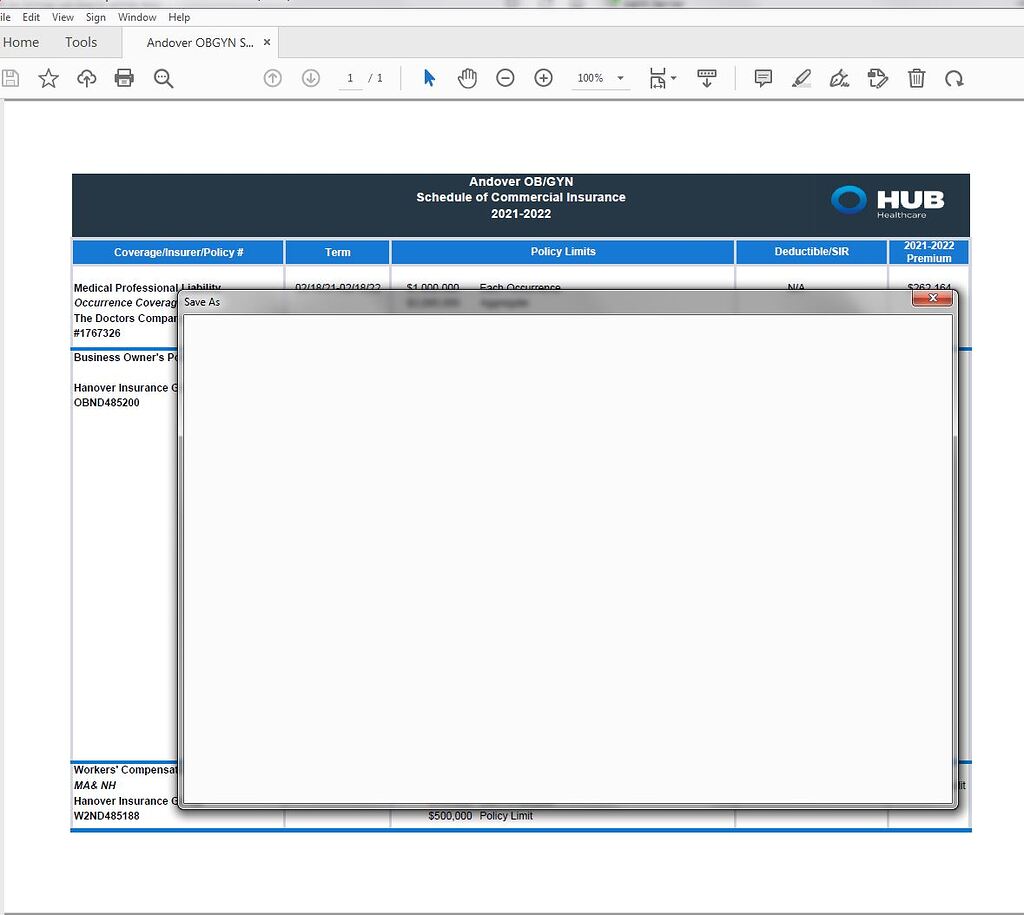Viewport: 1024px width, 915px height.
Task: Open the Add Comment speech bubble tool
Action: (x=763, y=78)
